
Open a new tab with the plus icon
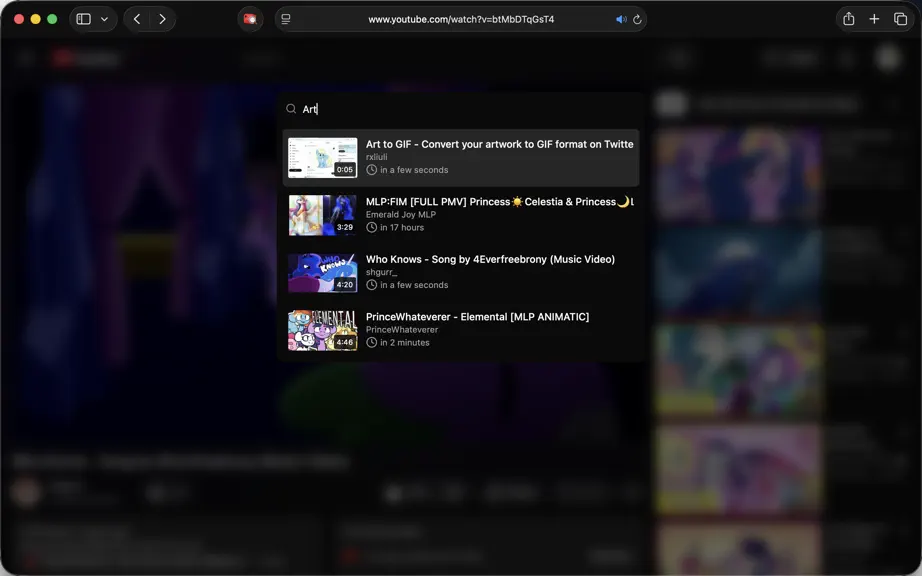874,19
